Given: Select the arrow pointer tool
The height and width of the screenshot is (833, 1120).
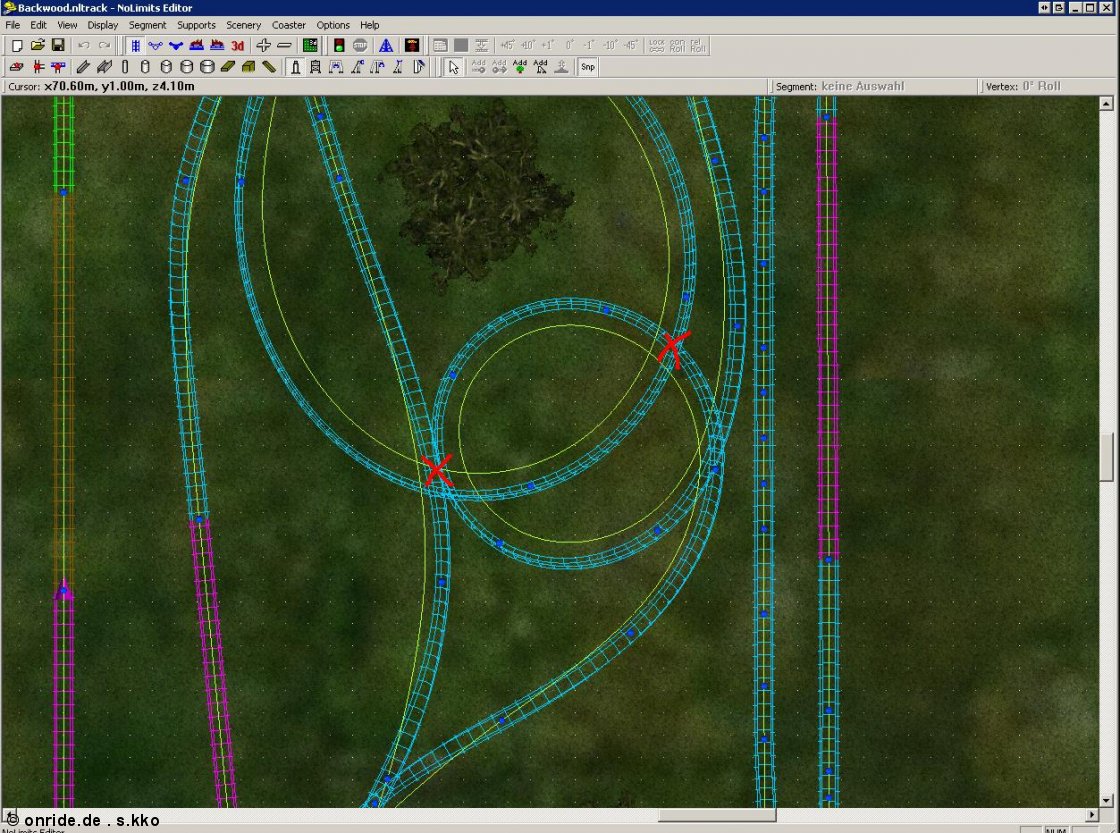Looking at the screenshot, I should pyautogui.click(x=453, y=67).
